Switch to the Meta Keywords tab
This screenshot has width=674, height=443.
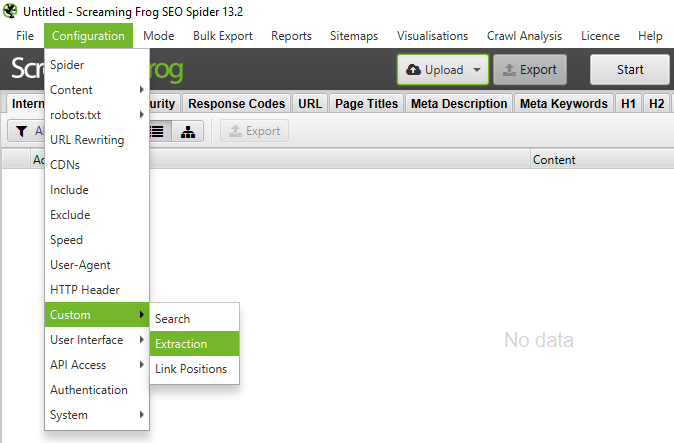pos(564,104)
